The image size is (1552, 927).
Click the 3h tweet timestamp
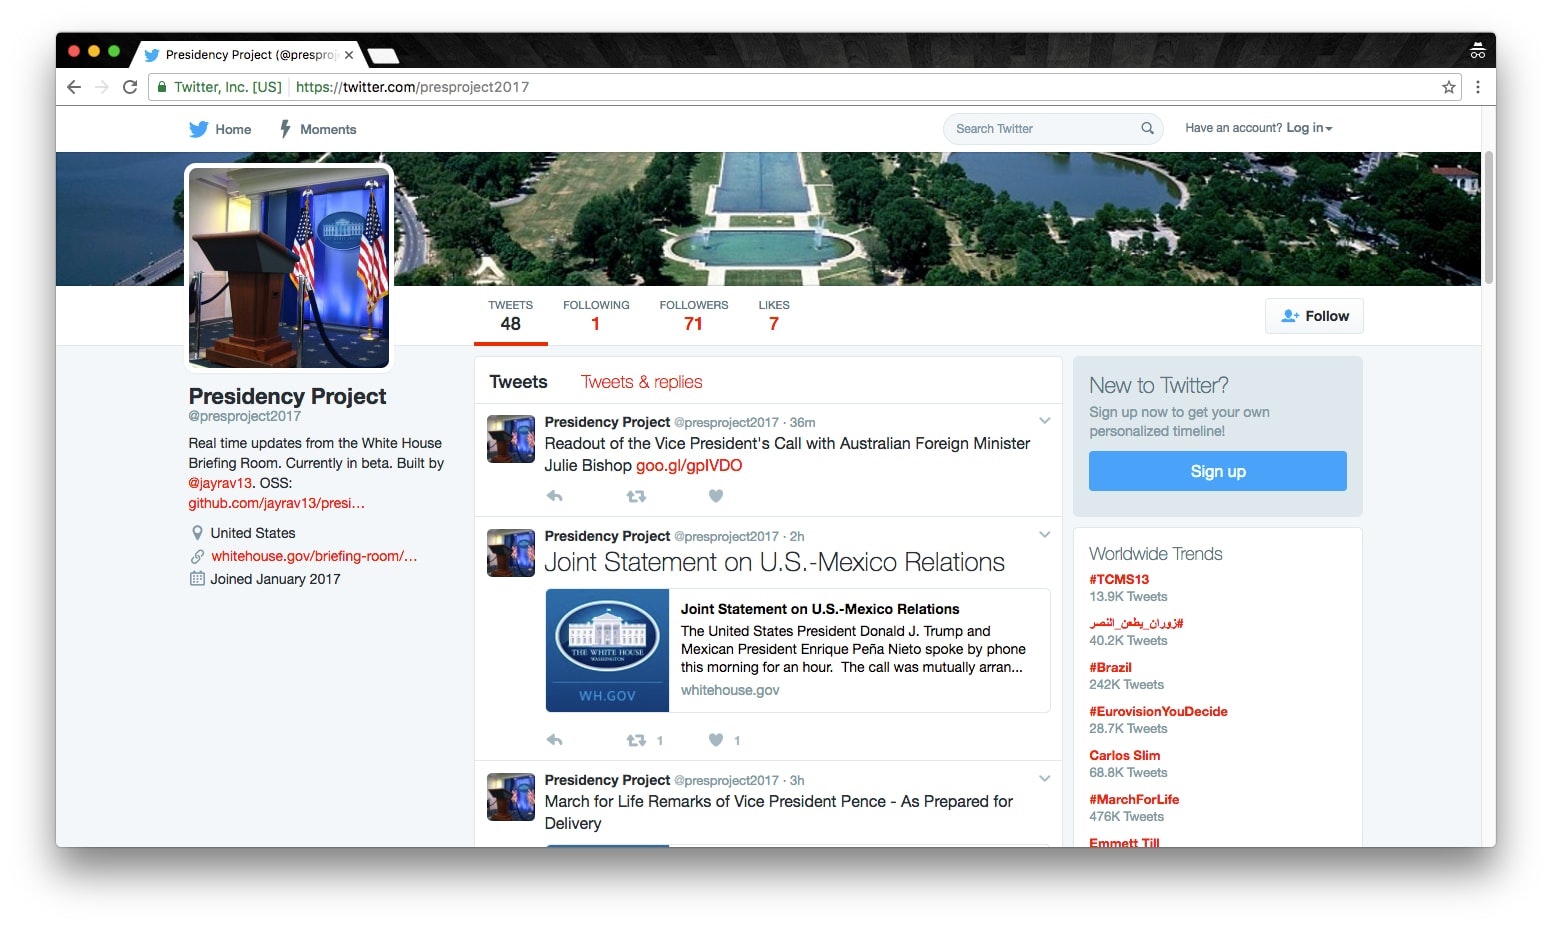(x=797, y=780)
